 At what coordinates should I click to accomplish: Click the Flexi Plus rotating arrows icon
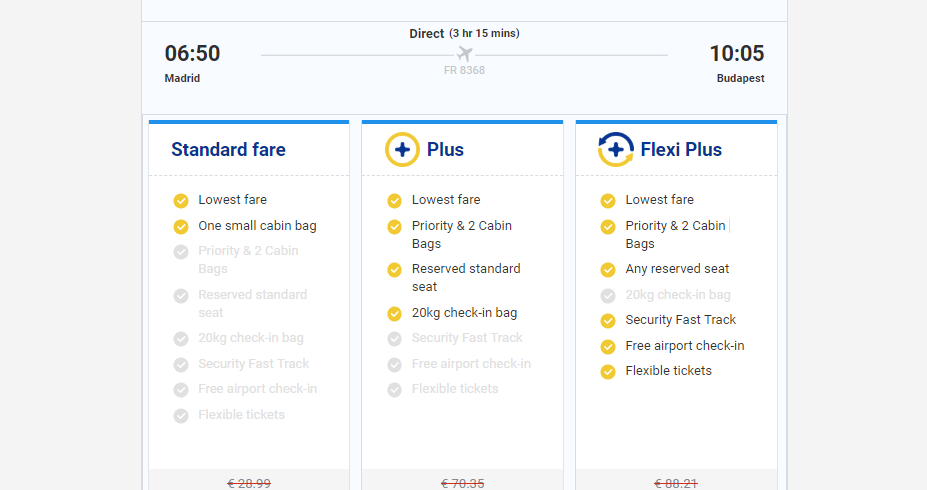tap(615, 150)
